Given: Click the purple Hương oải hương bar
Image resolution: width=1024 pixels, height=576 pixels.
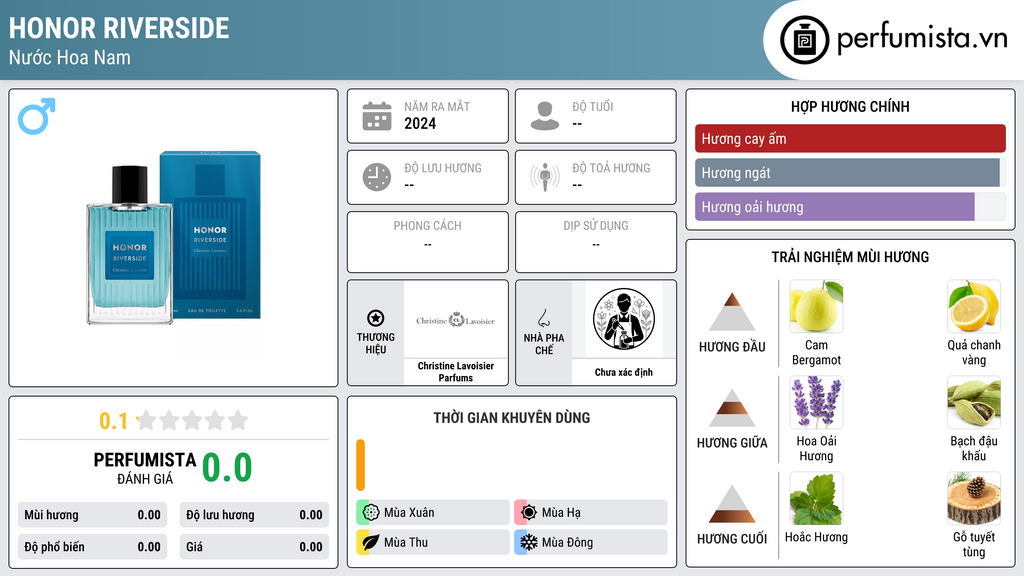Looking at the screenshot, I should [835, 206].
